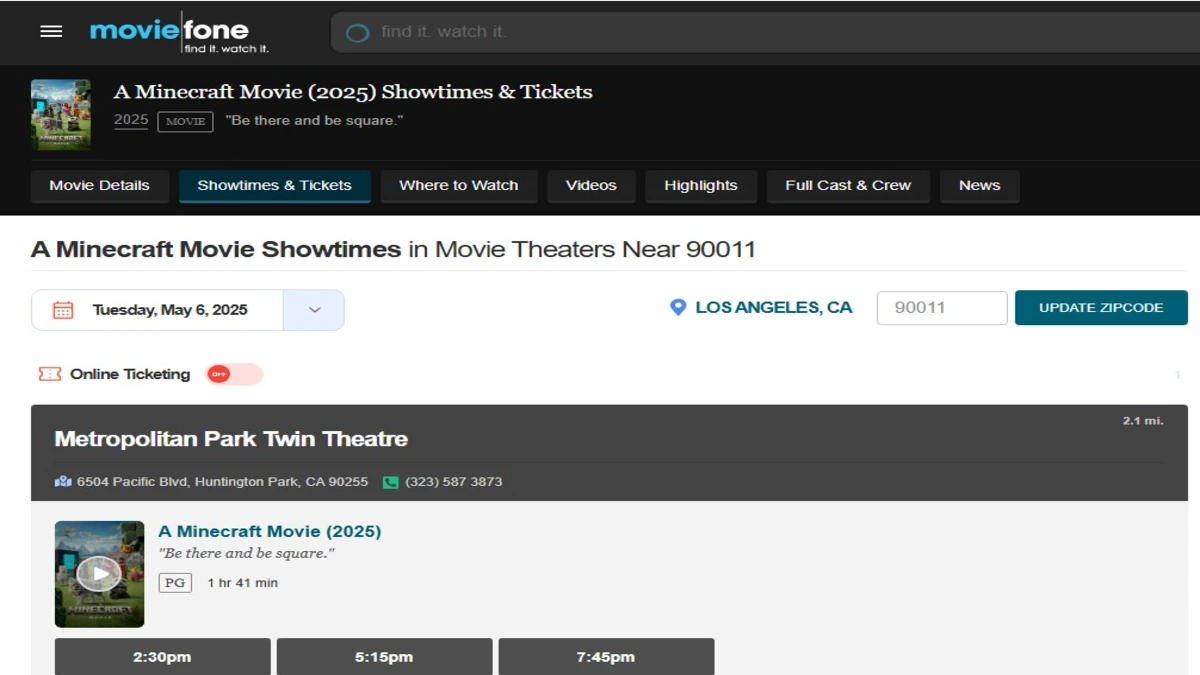Screen dimensions: 1200x675
Task: Click the MOVIE badge in the header
Action: pyautogui.click(x=185, y=121)
